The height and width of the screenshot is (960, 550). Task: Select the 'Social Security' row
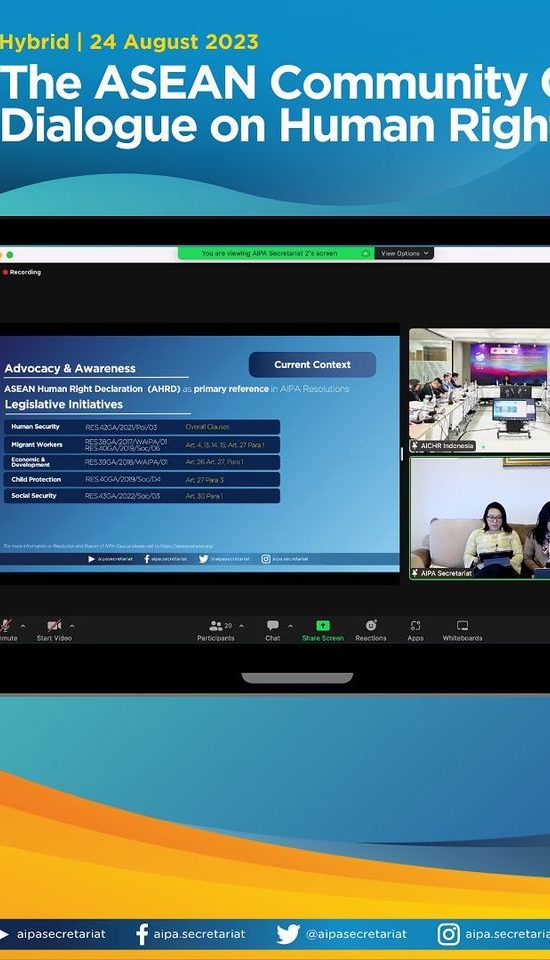[142, 496]
